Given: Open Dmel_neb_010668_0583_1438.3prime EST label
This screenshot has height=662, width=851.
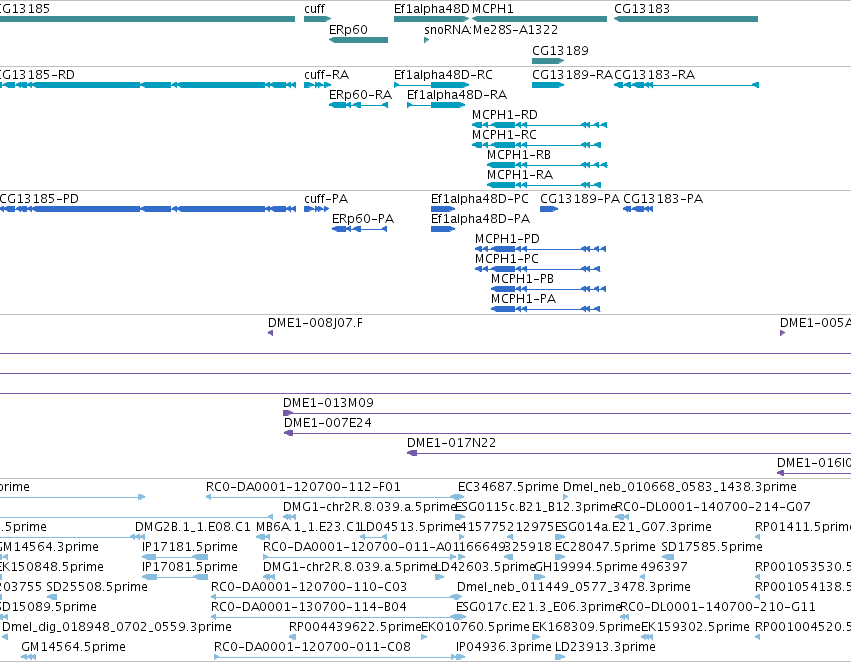Looking at the screenshot, I should click(680, 487).
